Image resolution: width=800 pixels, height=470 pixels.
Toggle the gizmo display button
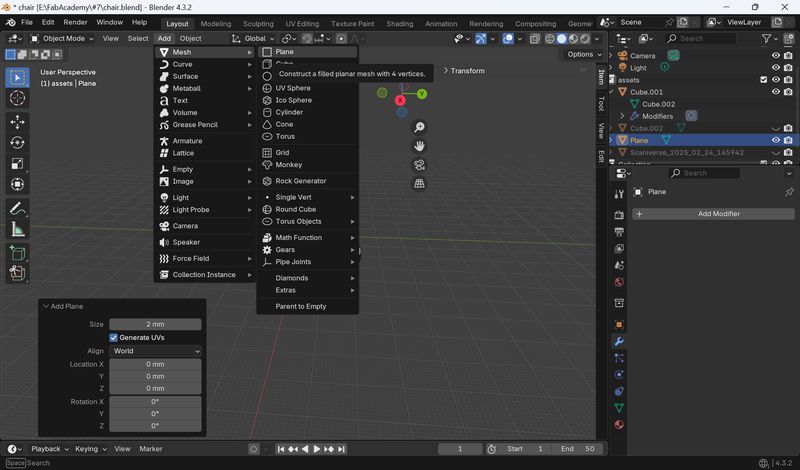pyautogui.click(x=481, y=39)
